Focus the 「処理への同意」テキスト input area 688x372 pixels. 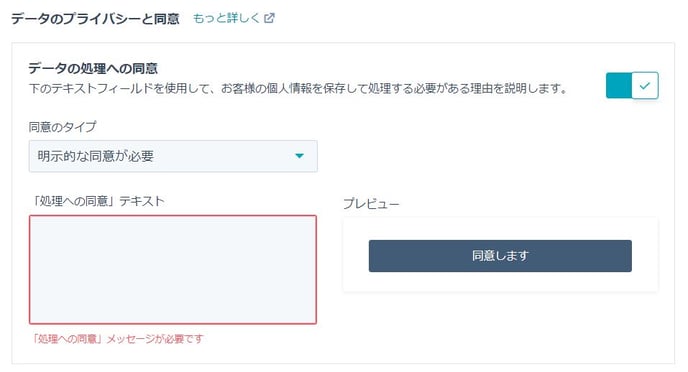click(x=173, y=270)
